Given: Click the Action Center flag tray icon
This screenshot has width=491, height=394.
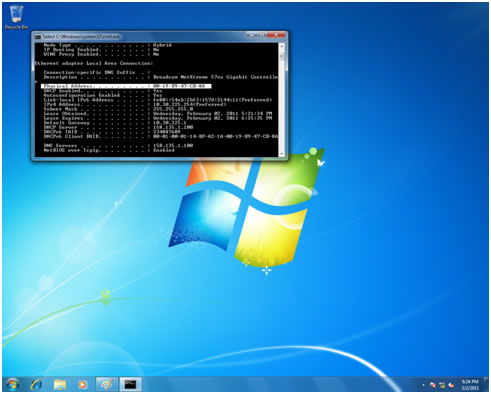Looking at the screenshot, I should (x=433, y=385).
